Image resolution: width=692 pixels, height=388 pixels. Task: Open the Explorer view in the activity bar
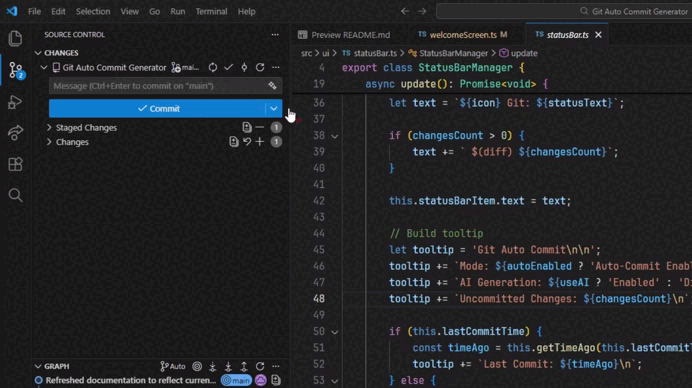click(15, 38)
